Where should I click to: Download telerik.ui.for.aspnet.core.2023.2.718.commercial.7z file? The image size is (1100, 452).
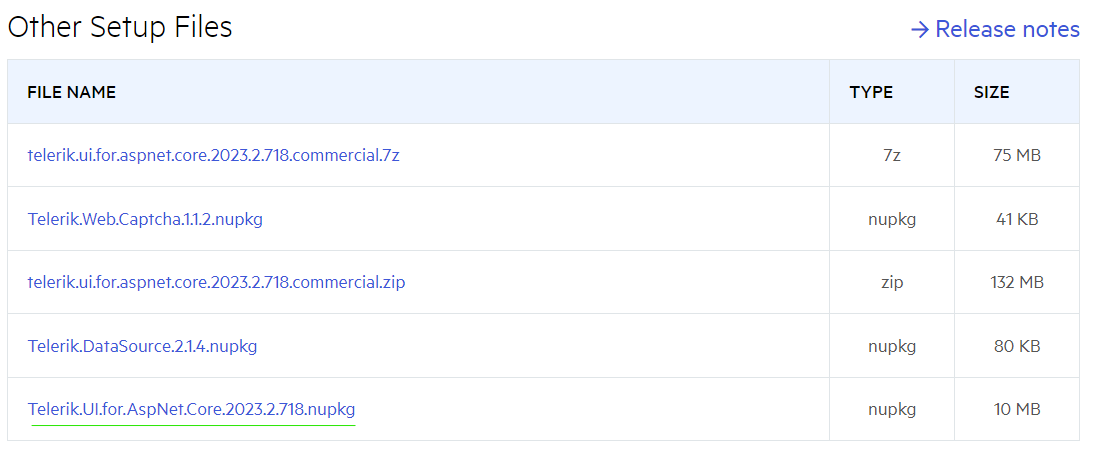213,155
